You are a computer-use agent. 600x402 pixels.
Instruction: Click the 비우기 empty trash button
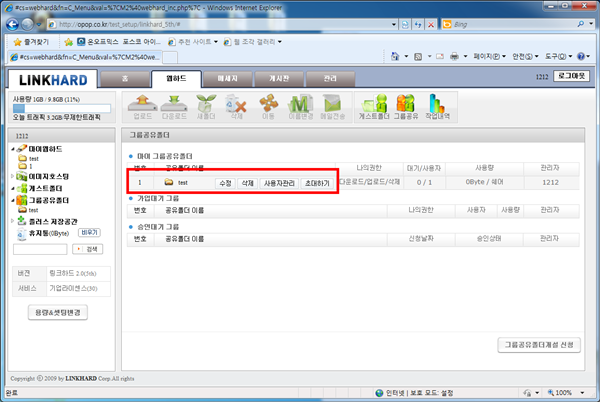coord(89,233)
